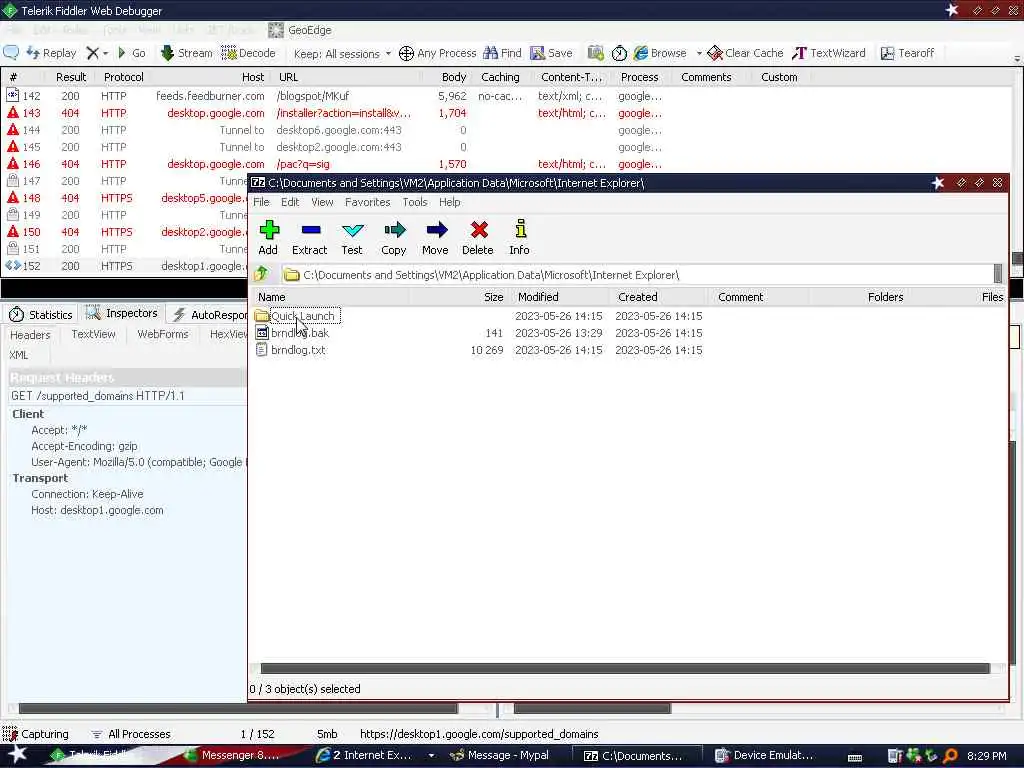Click the 7-Zip horizontal scrollbar
The height and width of the screenshot is (768, 1024).
[625, 668]
